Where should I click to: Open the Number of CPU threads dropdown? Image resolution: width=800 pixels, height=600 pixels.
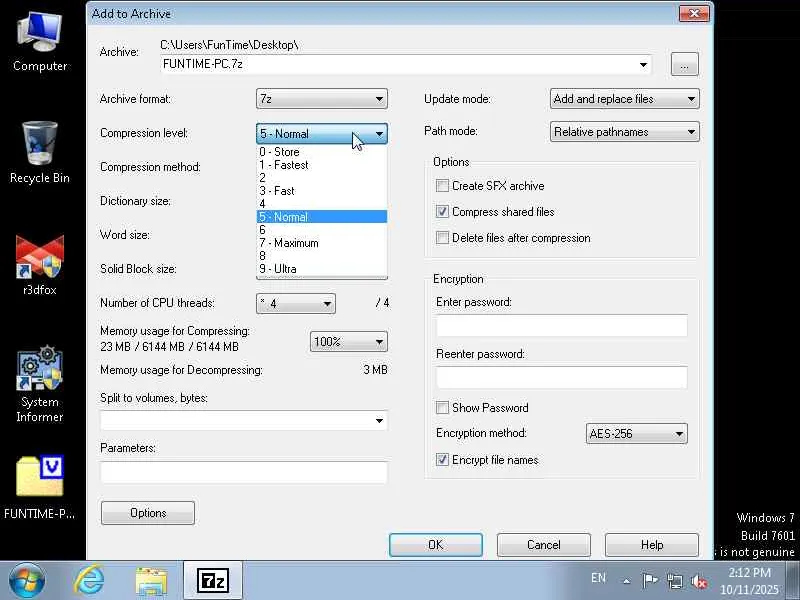coord(296,304)
